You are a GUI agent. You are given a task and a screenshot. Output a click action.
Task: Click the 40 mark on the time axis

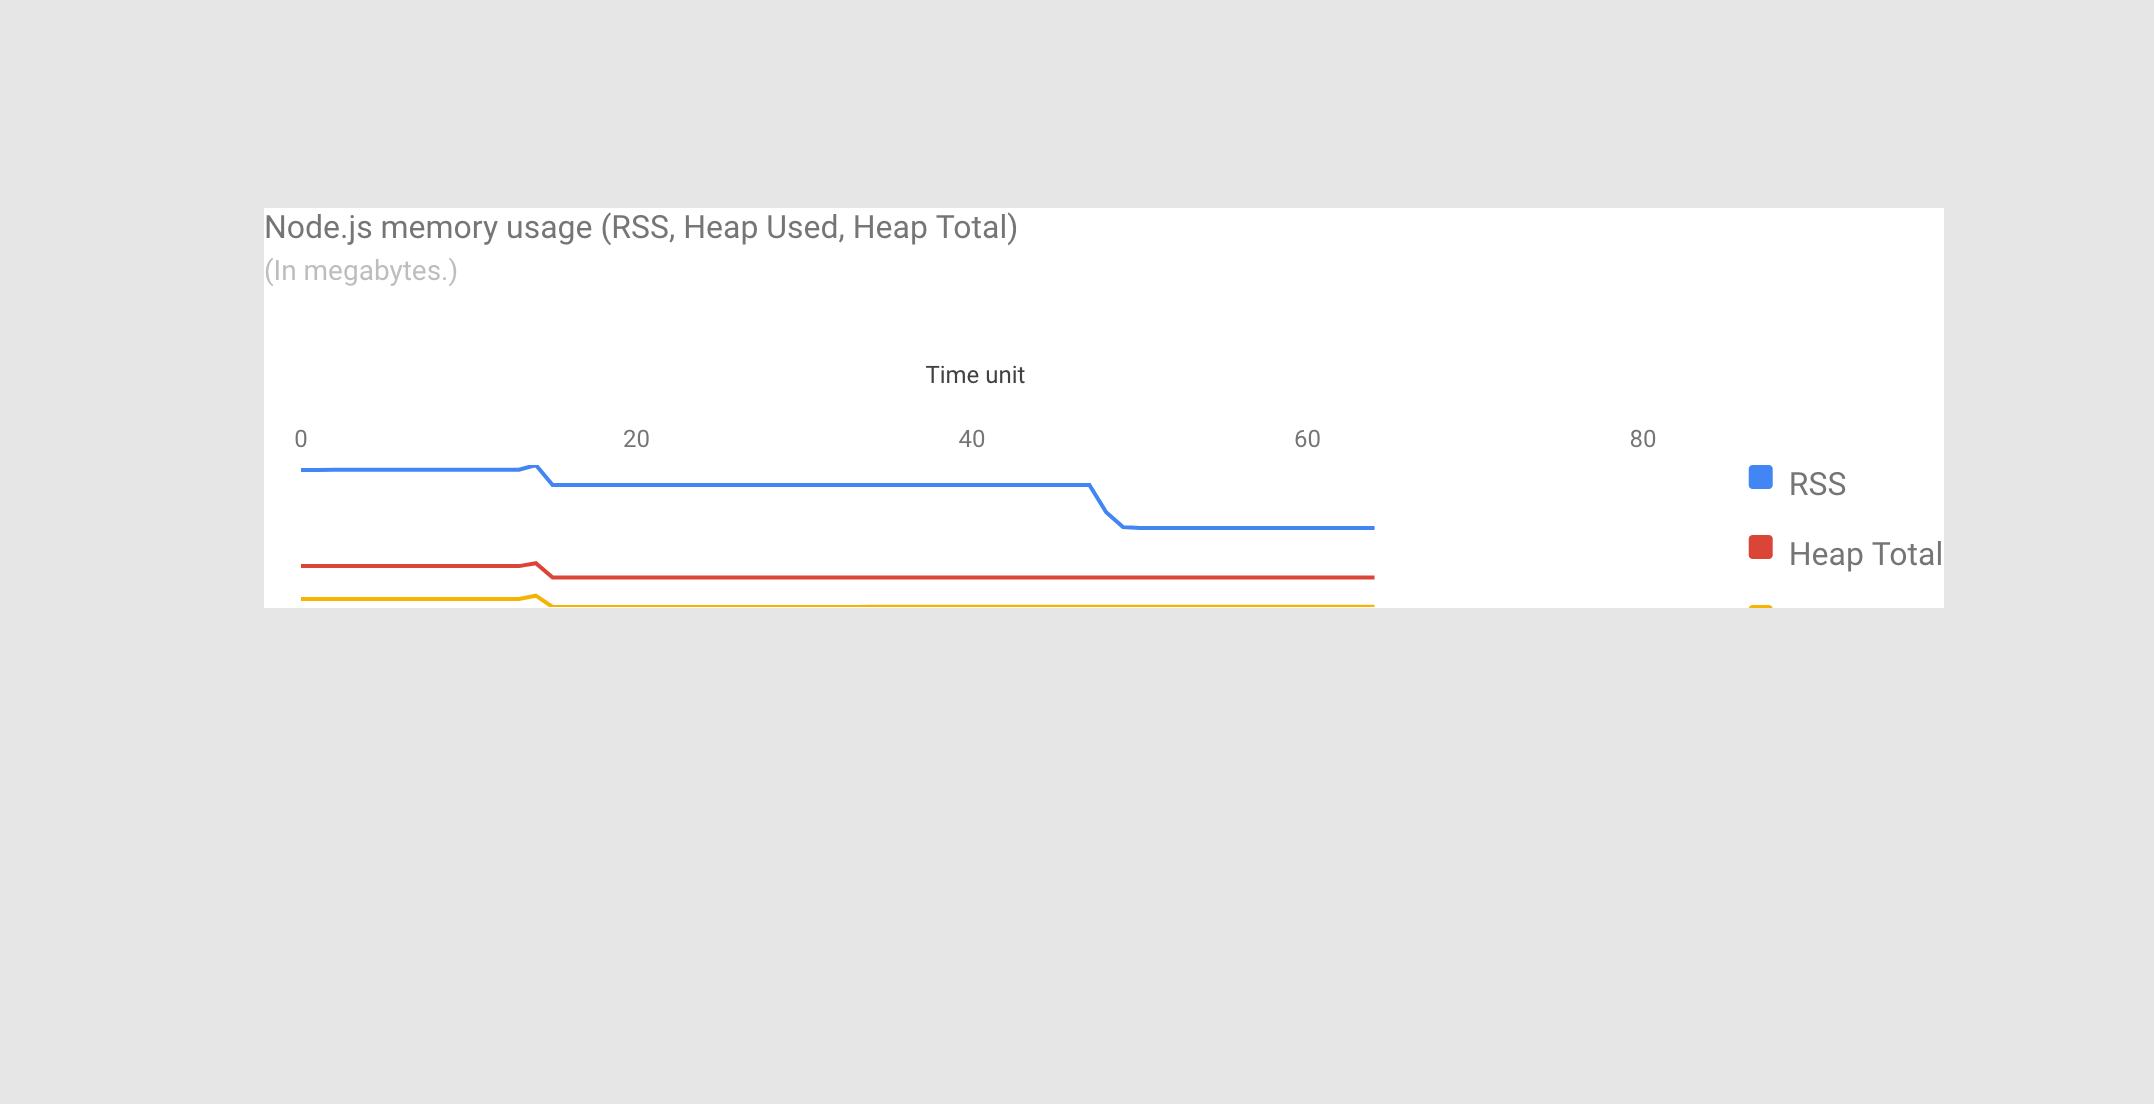[971, 438]
